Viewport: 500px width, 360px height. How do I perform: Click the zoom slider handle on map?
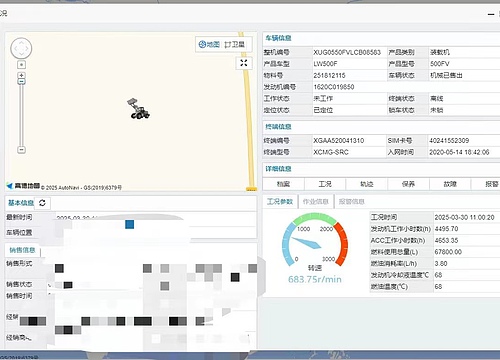[x=21, y=81]
